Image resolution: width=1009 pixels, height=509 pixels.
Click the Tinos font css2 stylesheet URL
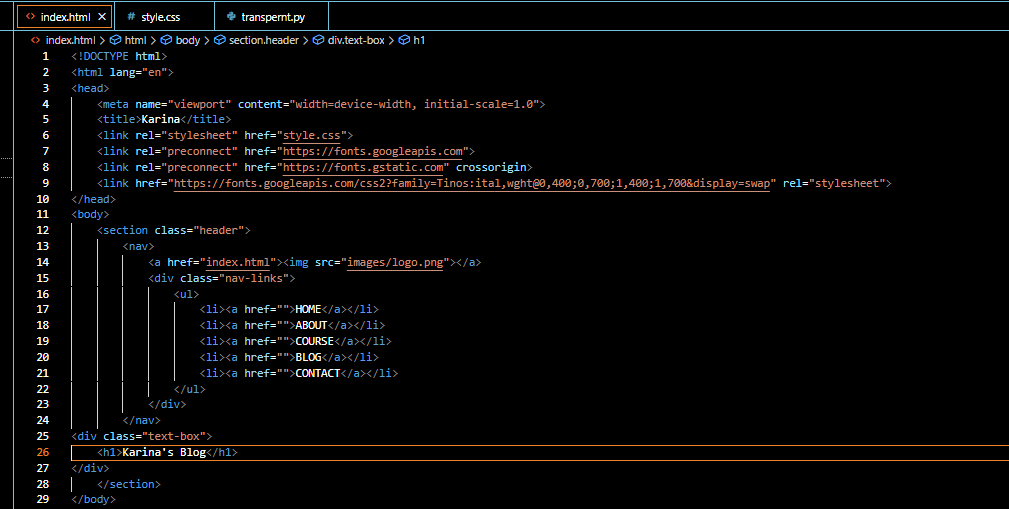coord(472,183)
